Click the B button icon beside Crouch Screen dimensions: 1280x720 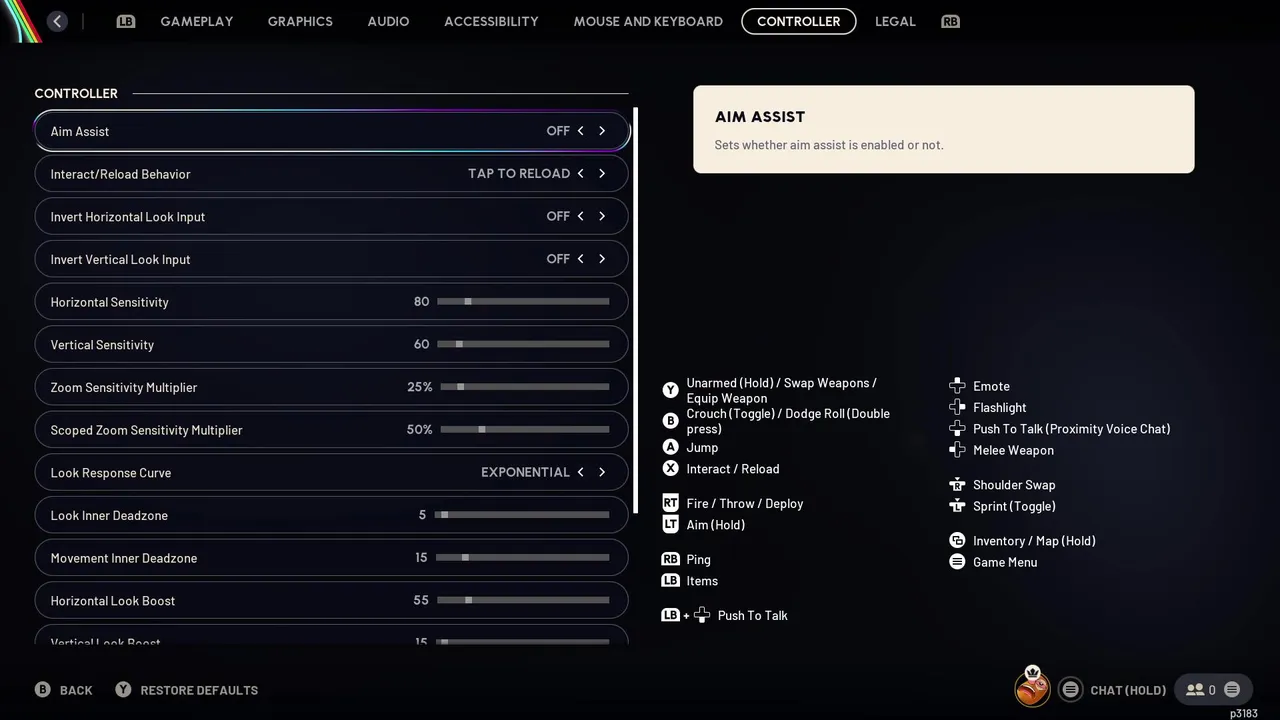[x=670, y=421]
